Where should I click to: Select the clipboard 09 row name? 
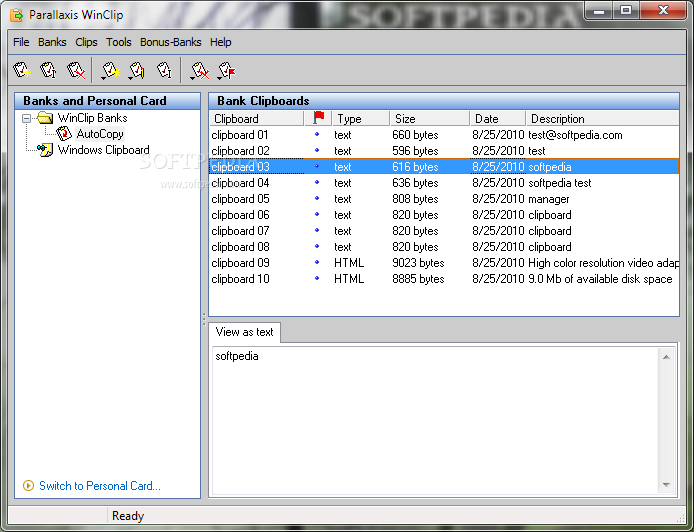click(240, 262)
